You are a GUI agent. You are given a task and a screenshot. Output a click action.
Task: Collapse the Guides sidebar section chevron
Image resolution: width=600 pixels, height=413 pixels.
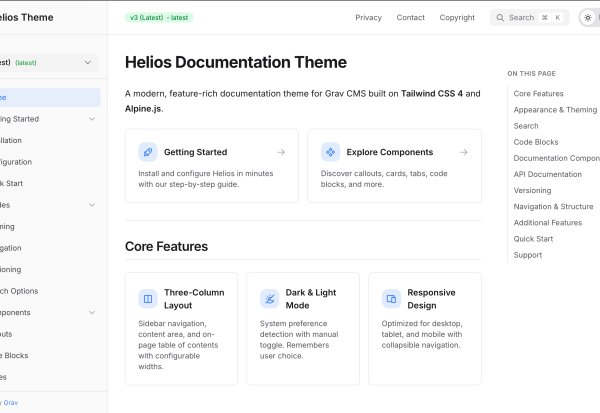[92, 205]
